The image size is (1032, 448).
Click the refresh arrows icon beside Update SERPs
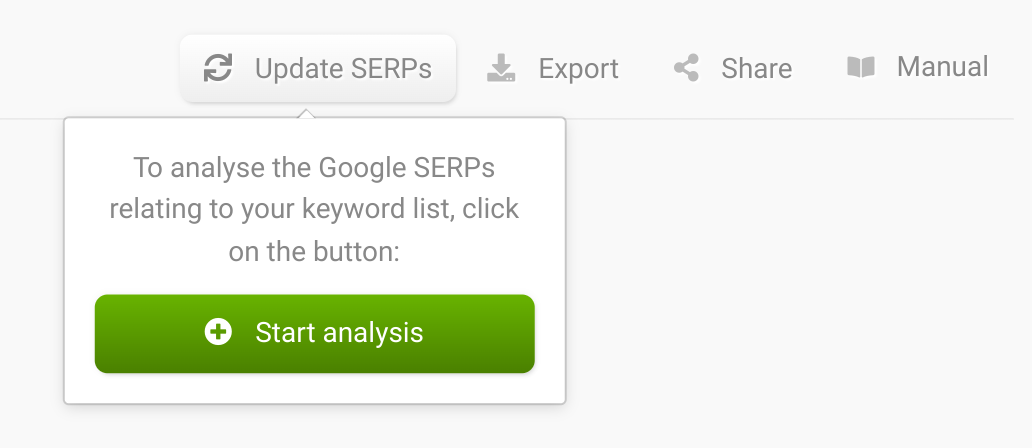[218, 68]
